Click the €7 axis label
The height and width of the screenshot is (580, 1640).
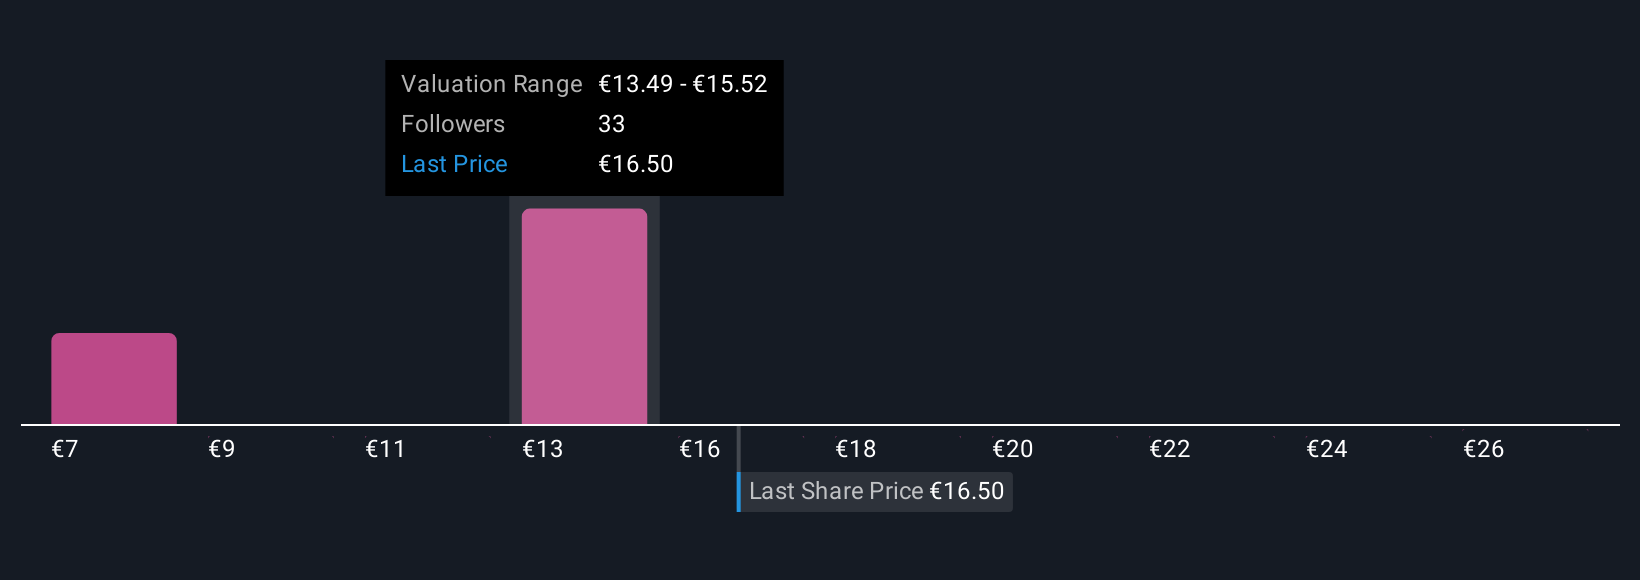(x=65, y=449)
